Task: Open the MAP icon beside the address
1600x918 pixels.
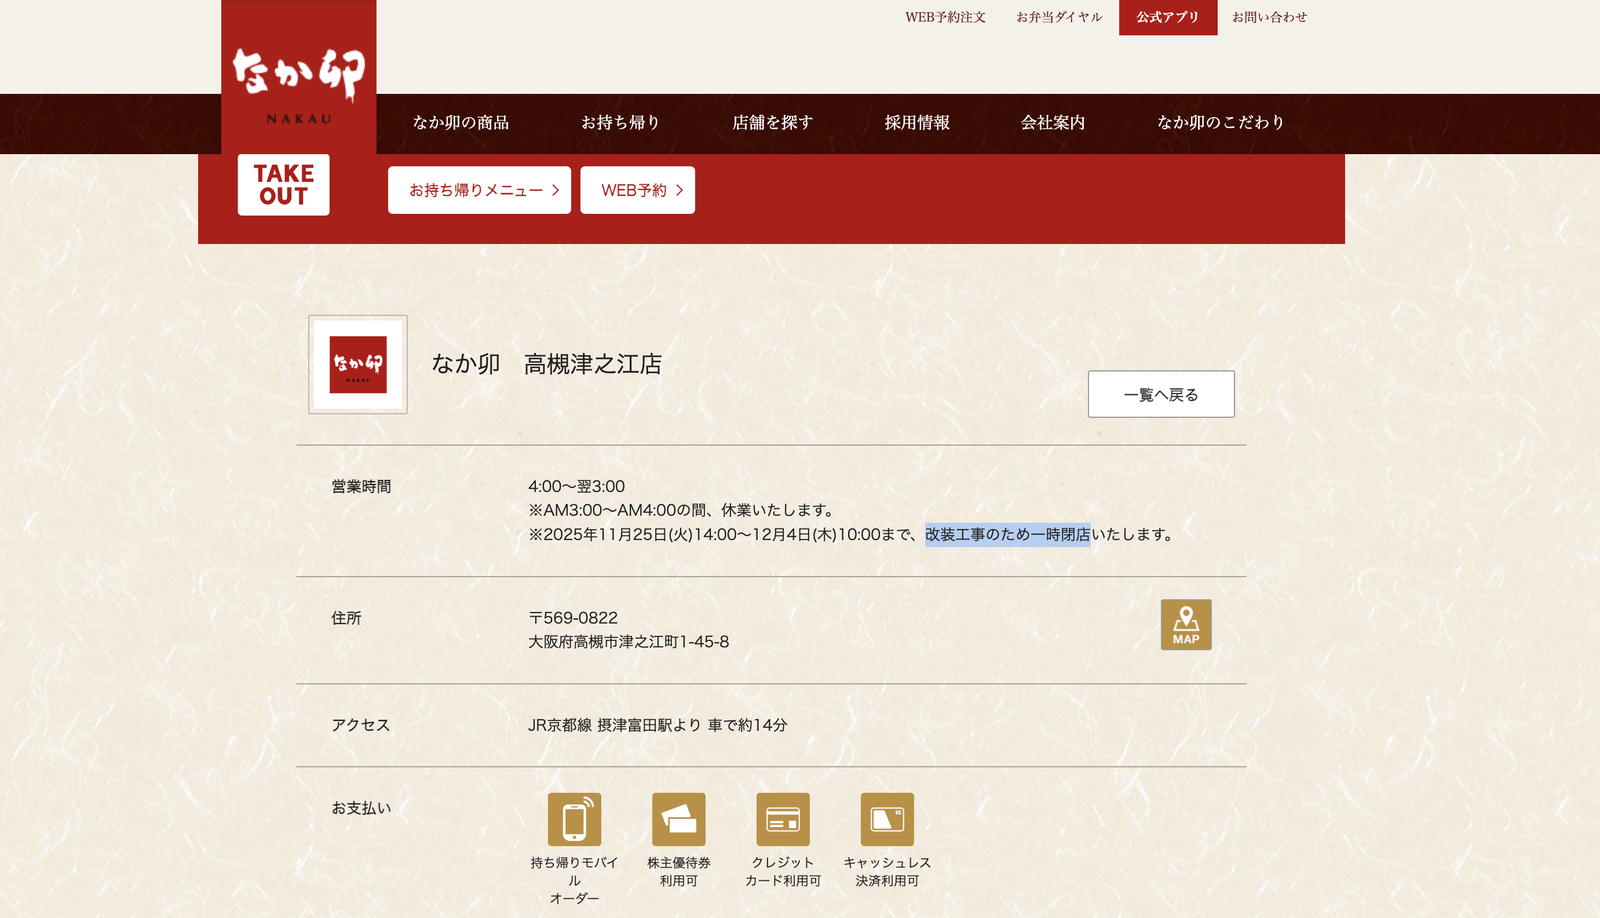Action: 1186,625
